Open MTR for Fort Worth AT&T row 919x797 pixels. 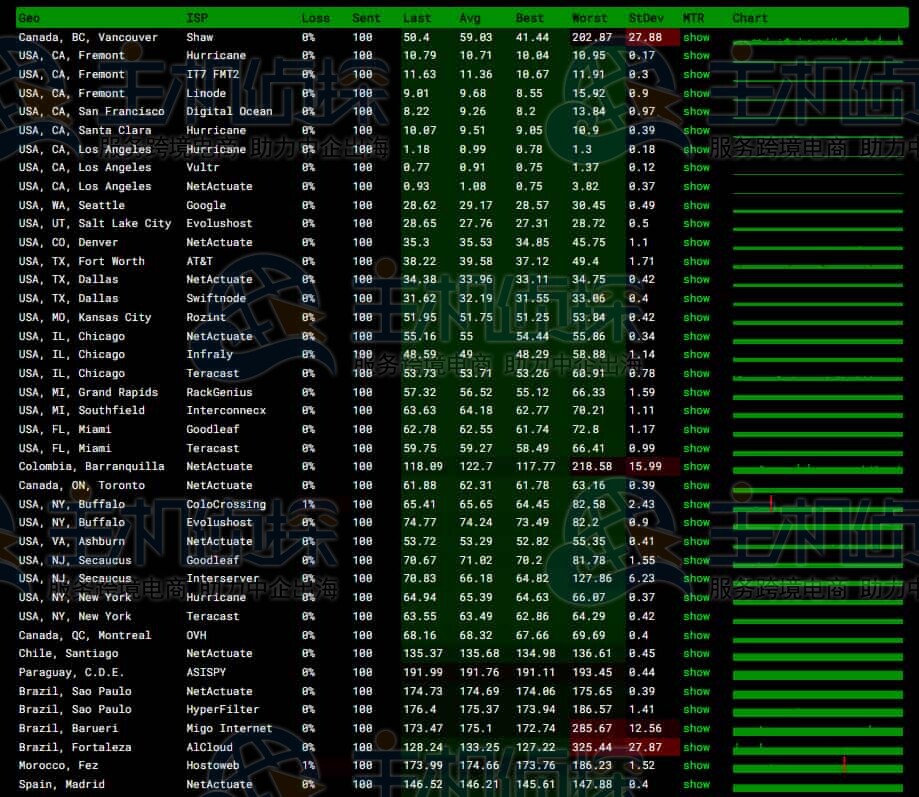click(696, 261)
